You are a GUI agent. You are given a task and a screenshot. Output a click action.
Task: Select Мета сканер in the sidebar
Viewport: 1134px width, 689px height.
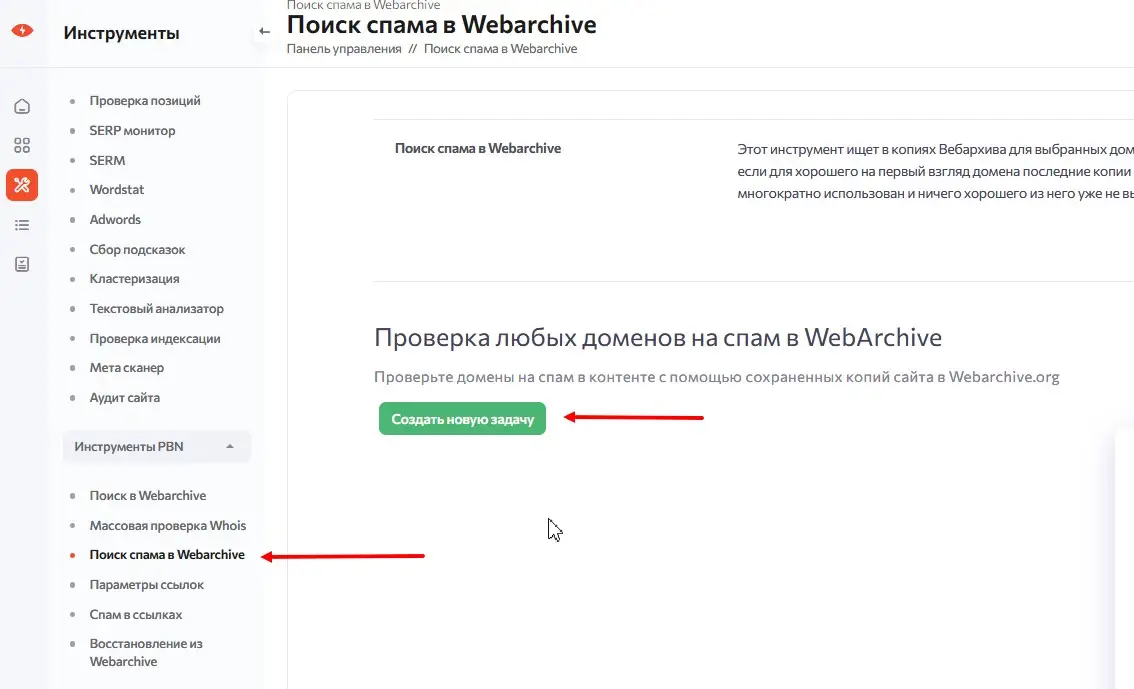tap(126, 368)
